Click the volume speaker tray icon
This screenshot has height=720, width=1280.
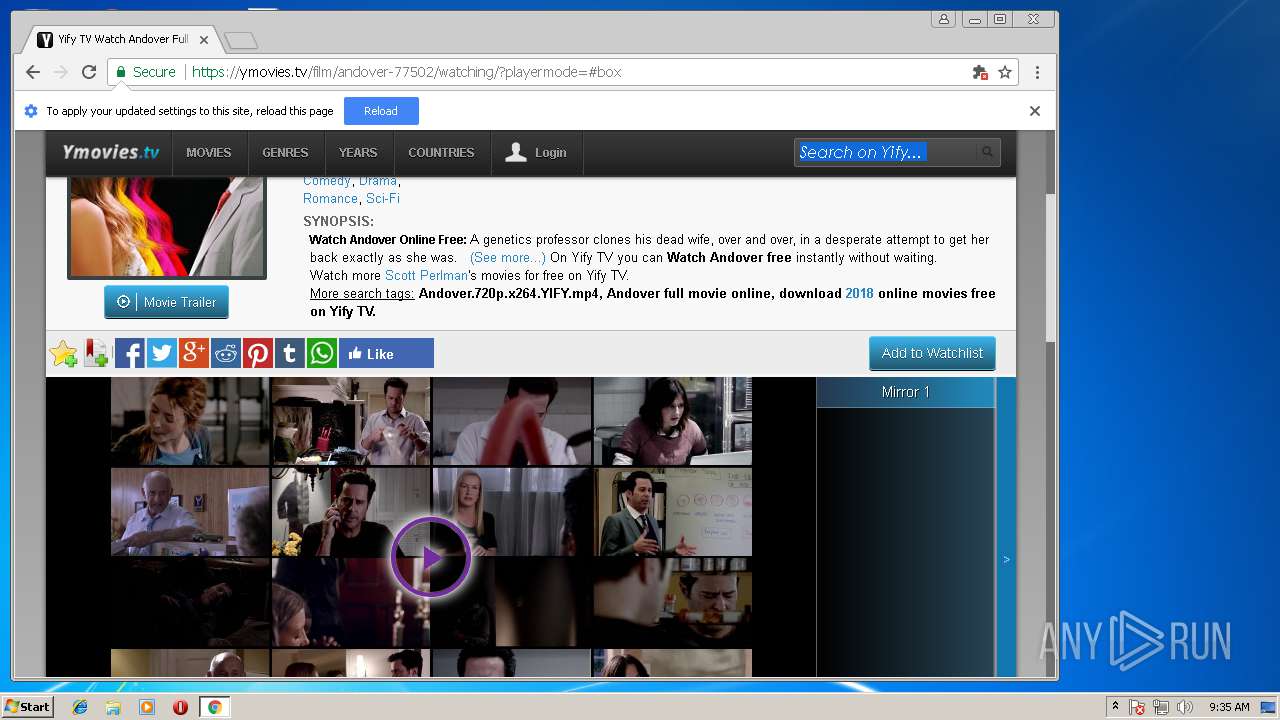coord(1185,707)
